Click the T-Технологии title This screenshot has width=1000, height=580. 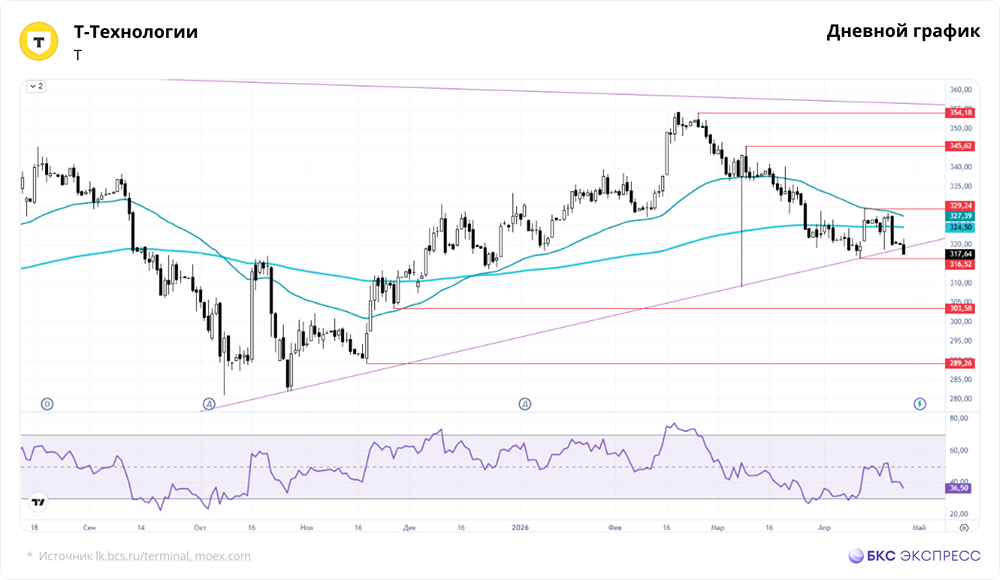coord(136,32)
